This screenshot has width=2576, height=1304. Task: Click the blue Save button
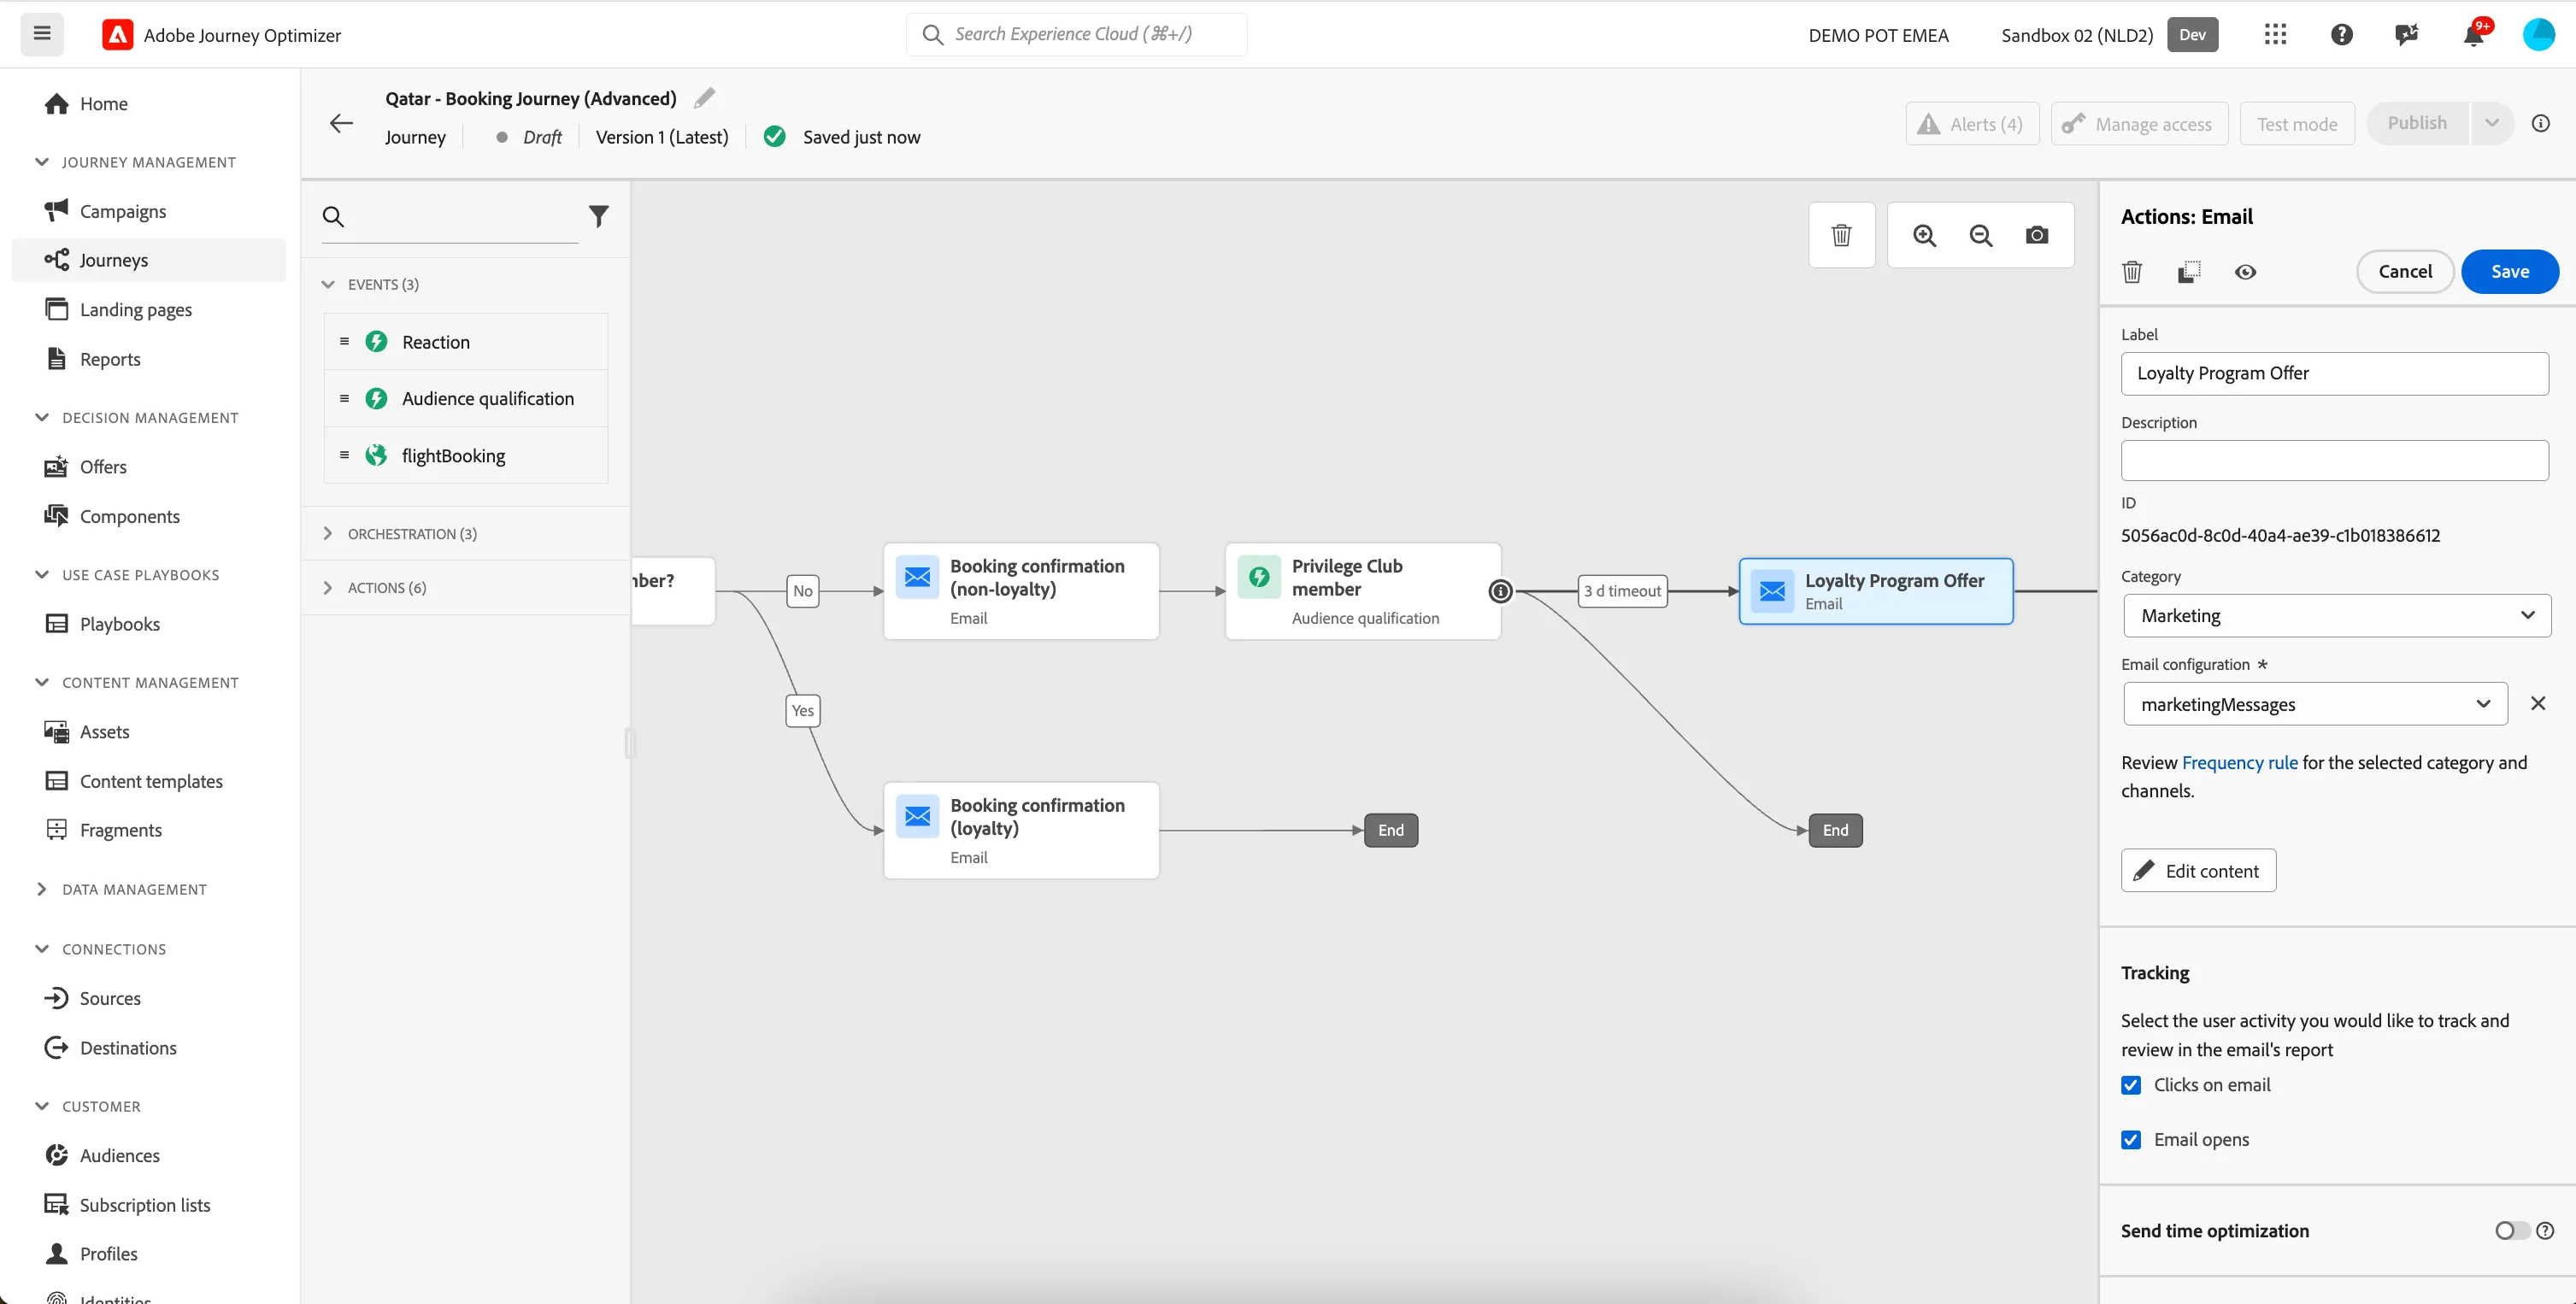tap(2509, 271)
